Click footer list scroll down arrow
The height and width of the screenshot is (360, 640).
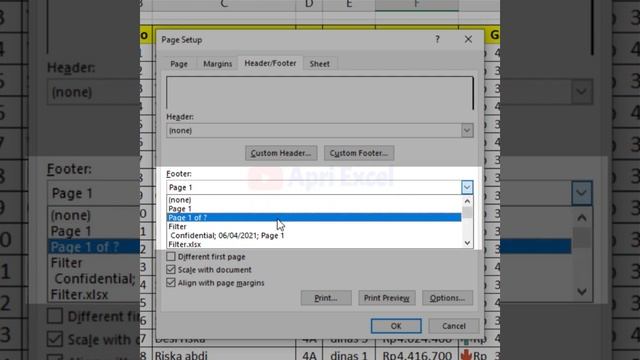pos(467,243)
